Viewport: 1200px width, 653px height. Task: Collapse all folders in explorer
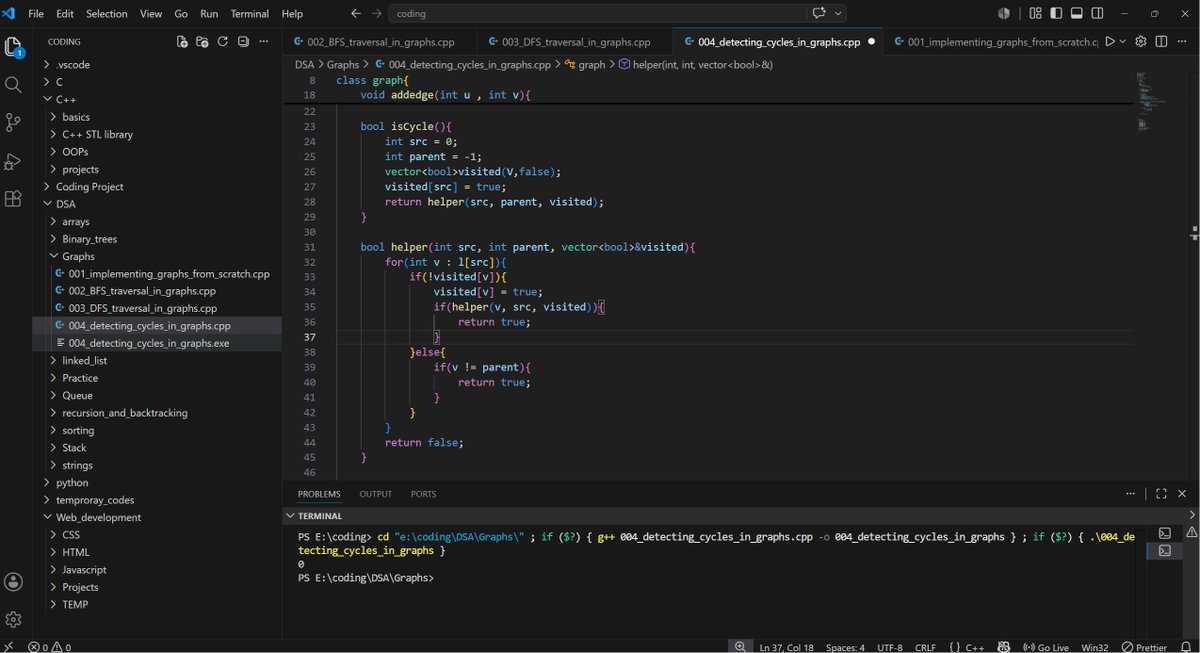(243, 42)
